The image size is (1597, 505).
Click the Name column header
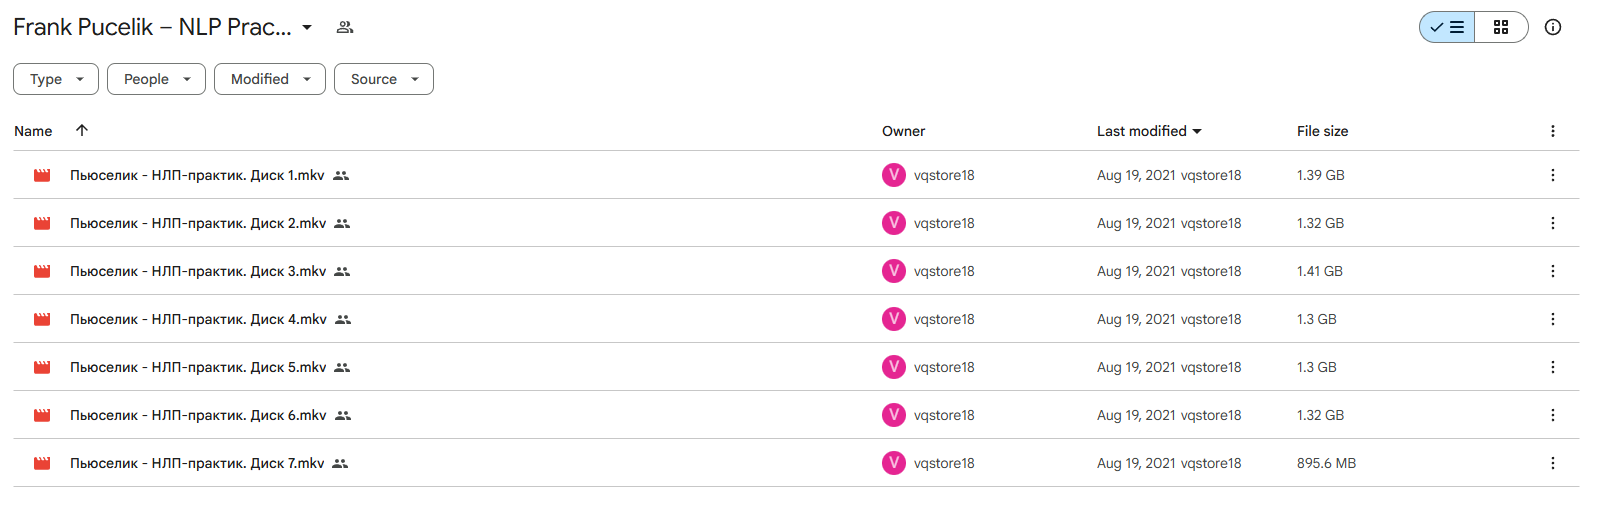tap(33, 131)
